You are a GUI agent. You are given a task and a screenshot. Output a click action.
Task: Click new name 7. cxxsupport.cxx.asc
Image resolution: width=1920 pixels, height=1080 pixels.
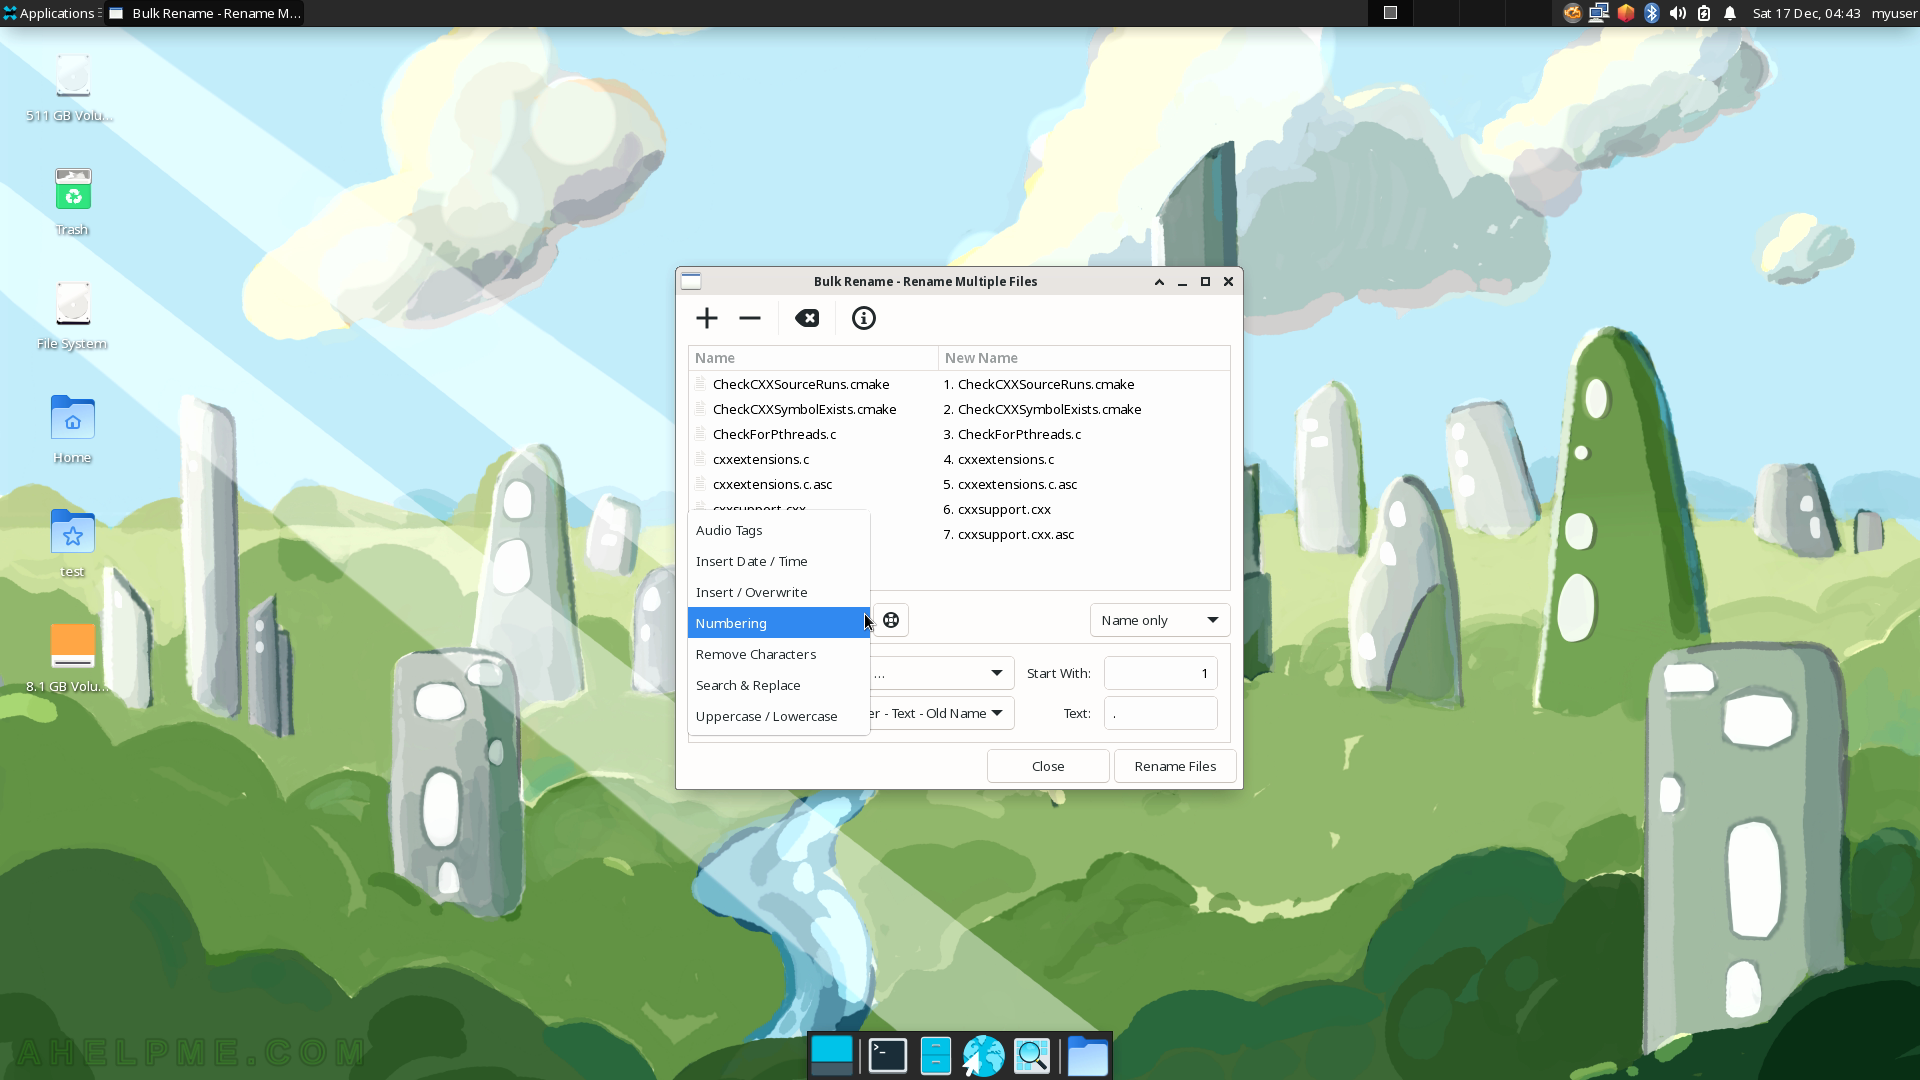(1009, 534)
